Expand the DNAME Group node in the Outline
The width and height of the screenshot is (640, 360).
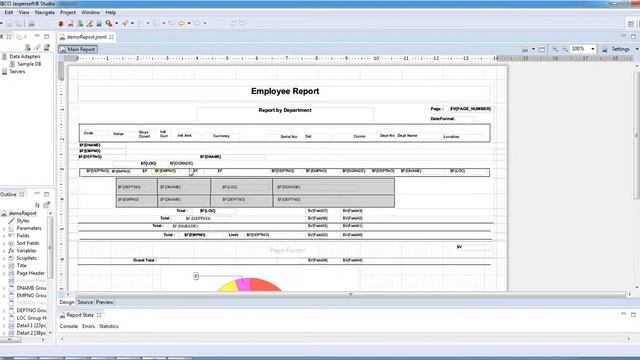point(4,288)
